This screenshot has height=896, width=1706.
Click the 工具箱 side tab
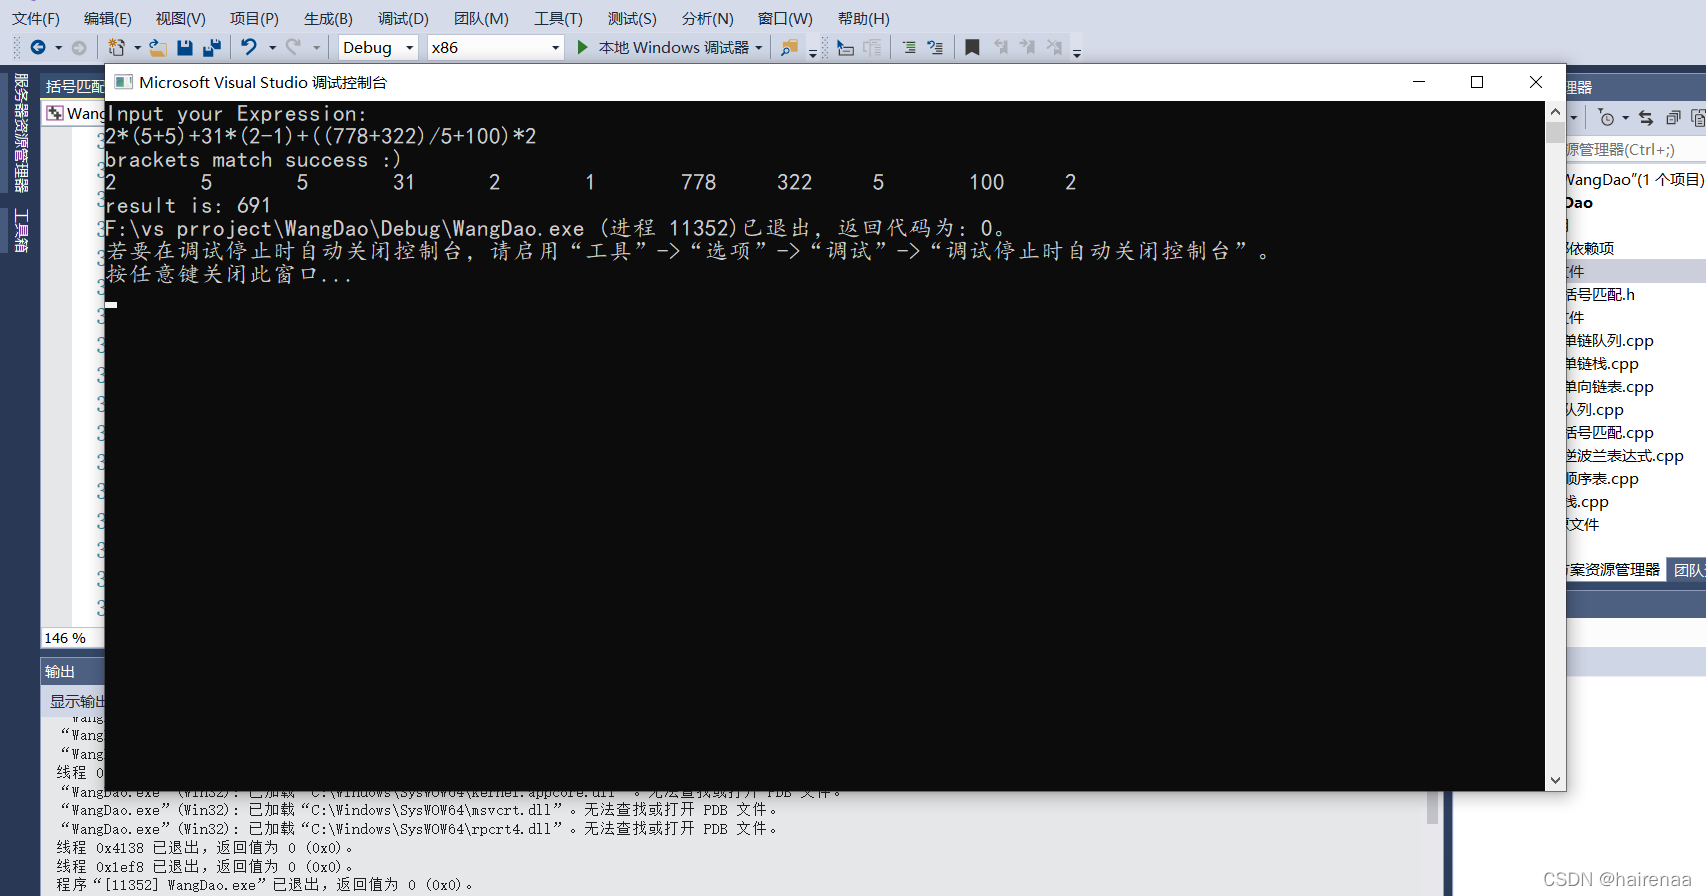(x=21, y=230)
